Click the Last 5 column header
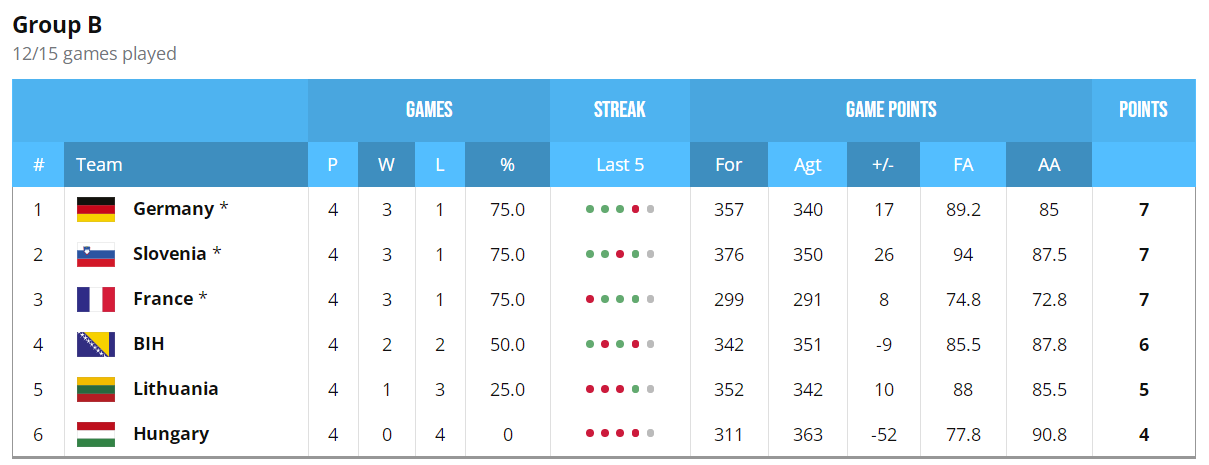 [x=620, y=165]
